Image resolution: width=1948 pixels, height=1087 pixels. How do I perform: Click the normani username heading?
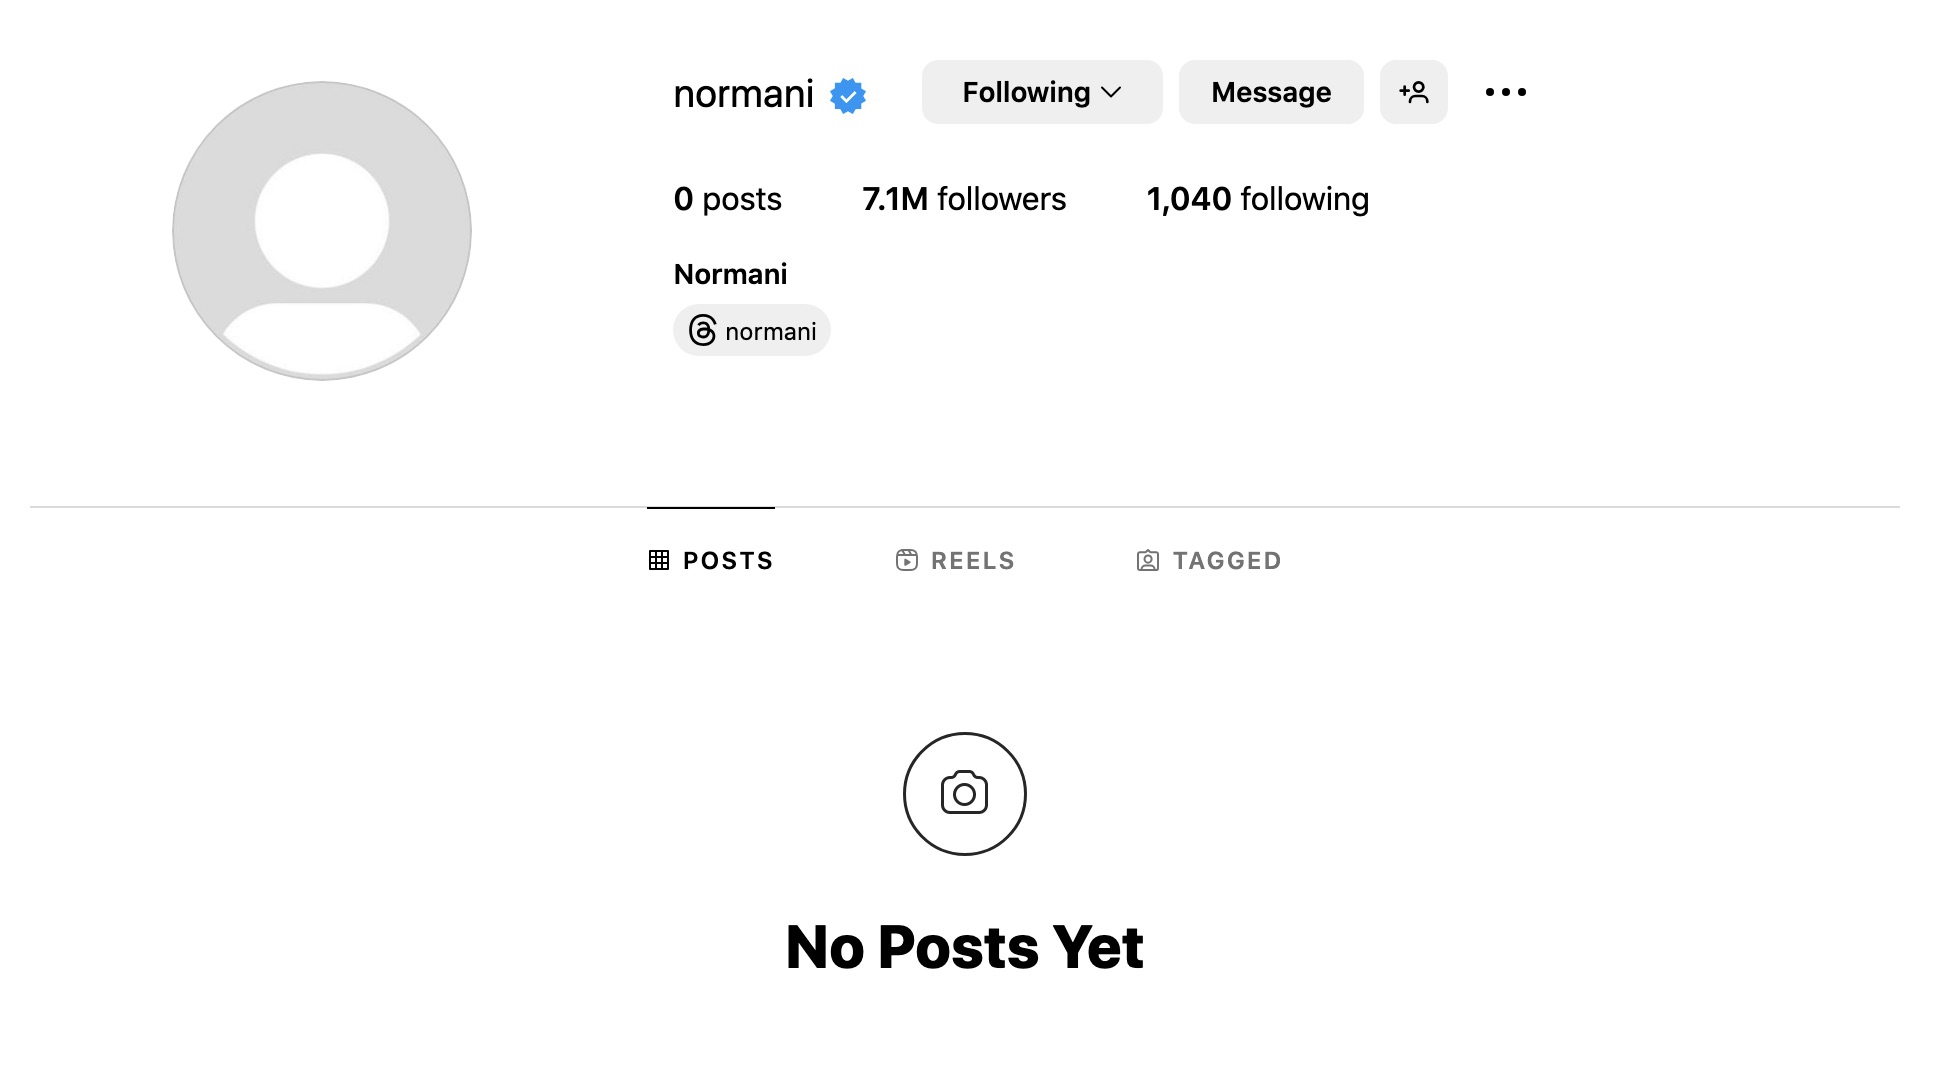743,94
